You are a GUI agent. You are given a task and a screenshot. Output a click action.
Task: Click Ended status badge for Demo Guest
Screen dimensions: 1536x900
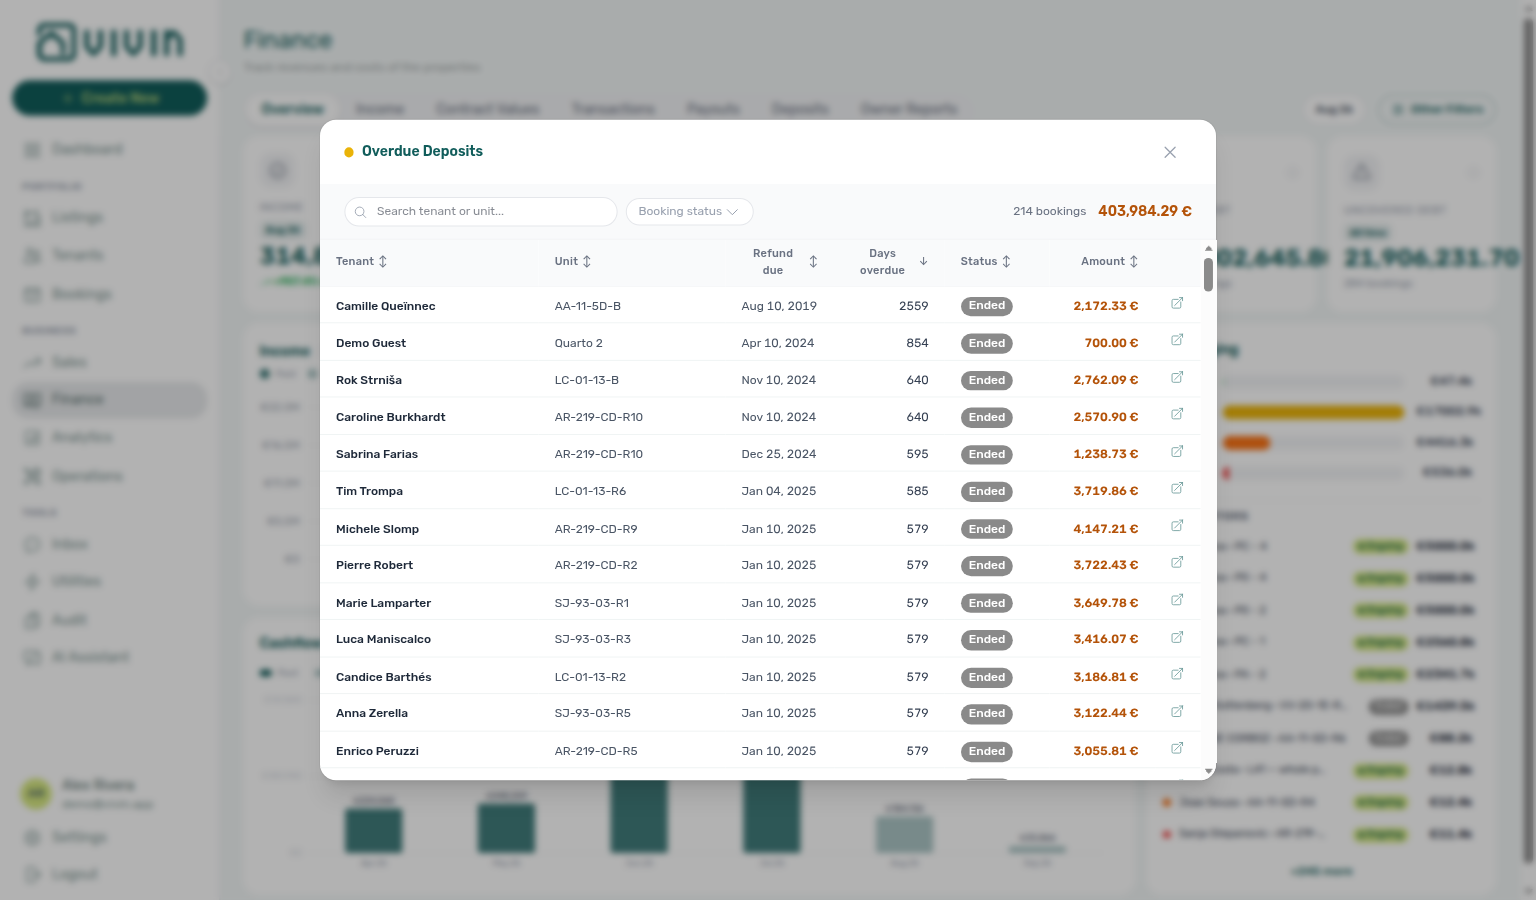(x=987, y=343)
